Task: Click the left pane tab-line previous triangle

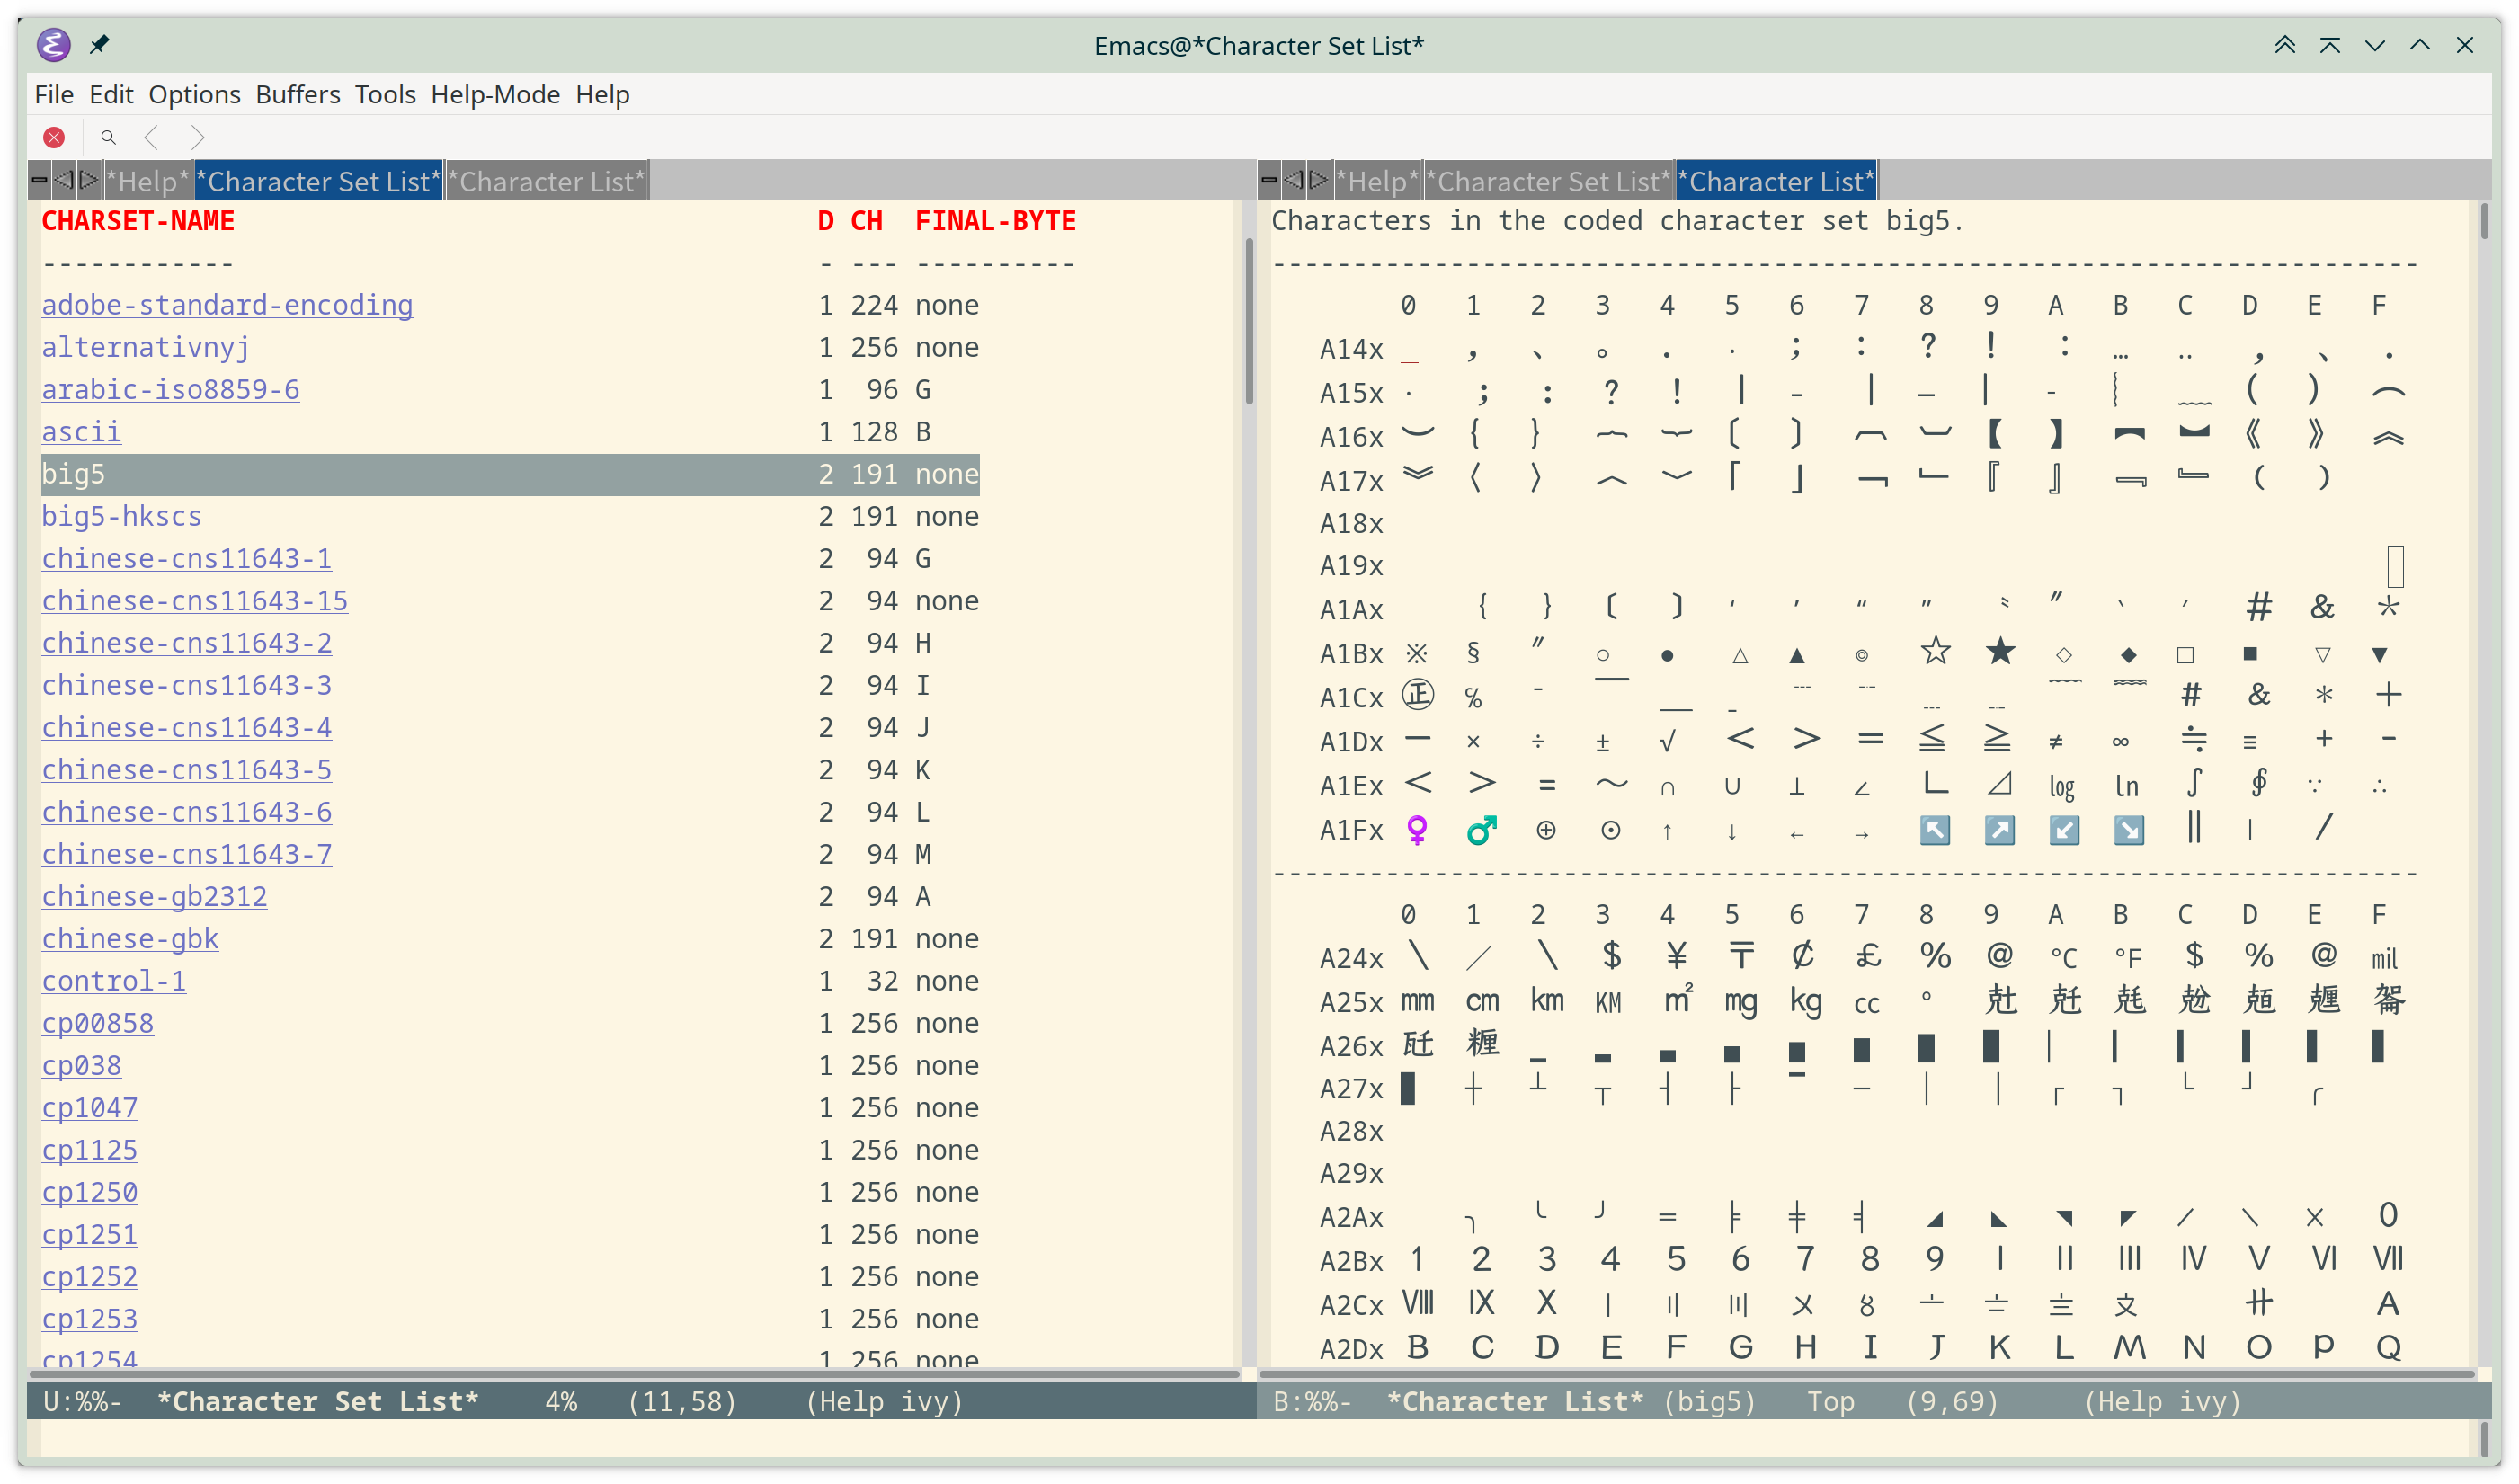Action: click(64, 180)
